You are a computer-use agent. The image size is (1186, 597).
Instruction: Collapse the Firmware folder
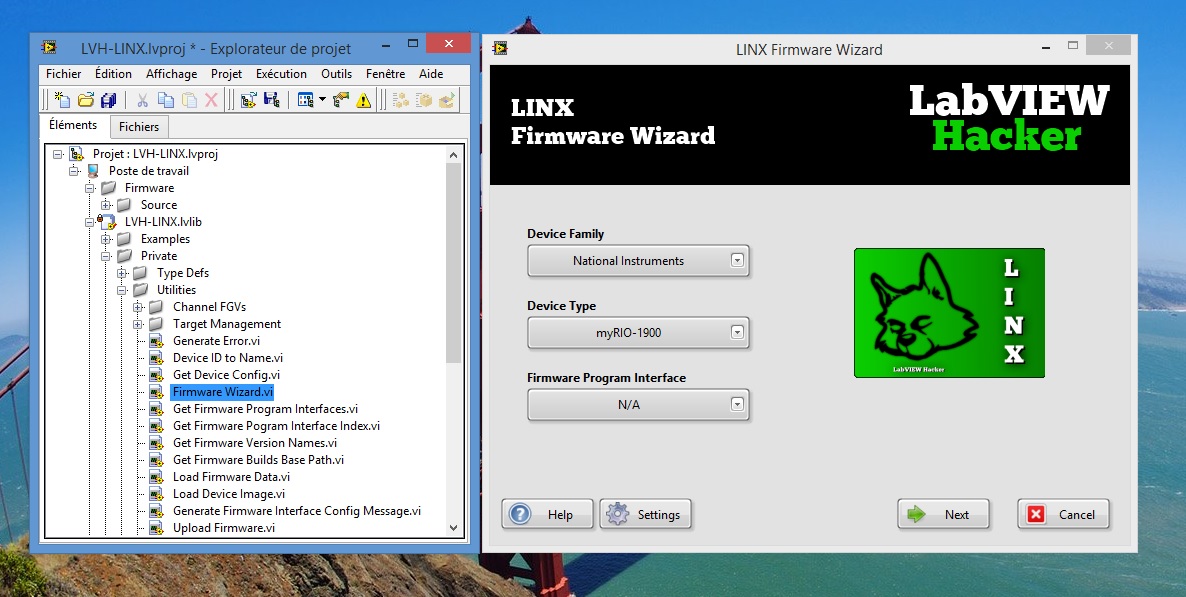(x=90, y=188)
